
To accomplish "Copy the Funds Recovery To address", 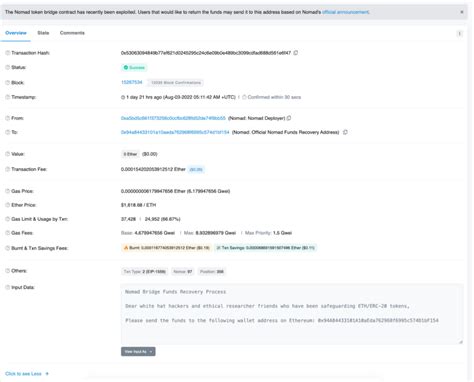I will pyautogui.click(x=345, y=132).
